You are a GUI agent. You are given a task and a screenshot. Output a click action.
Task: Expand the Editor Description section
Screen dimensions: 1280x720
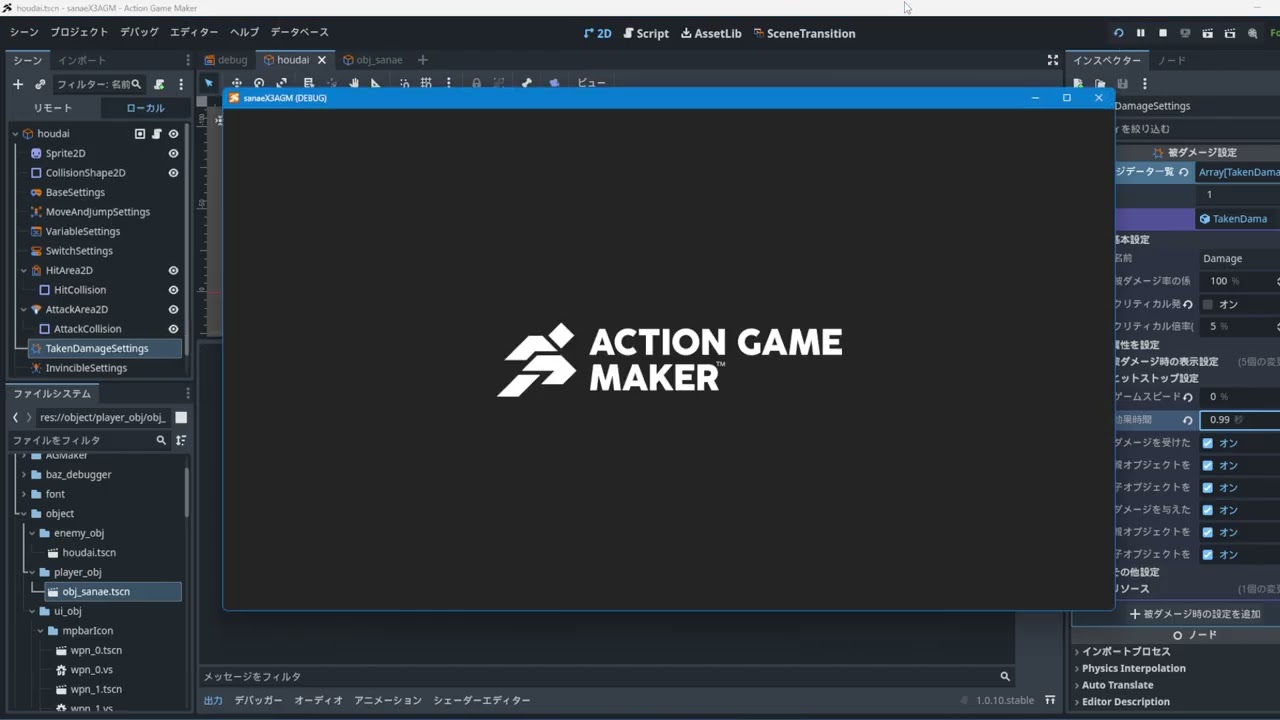coord(1122,701)
